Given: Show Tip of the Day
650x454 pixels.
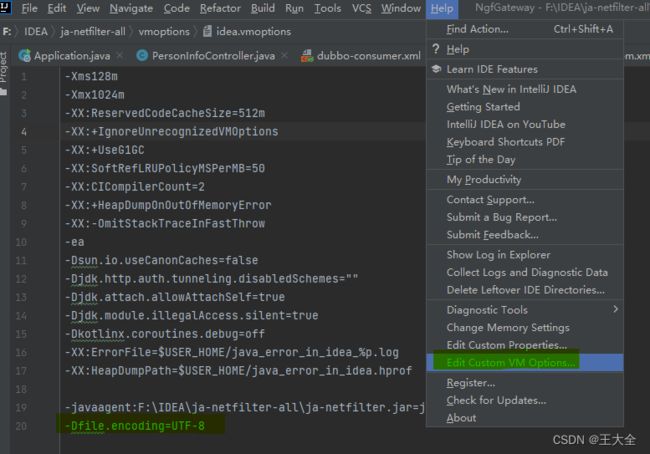Looking at the screenshot, I should (525, 160).
